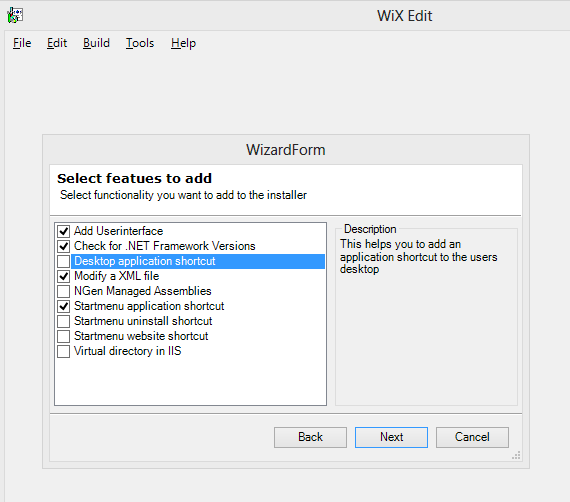This screenshot has width=570, height=502.
Task: Uncheck Check for .NET Framework Versions checkbox
Action: pos(64,246)
